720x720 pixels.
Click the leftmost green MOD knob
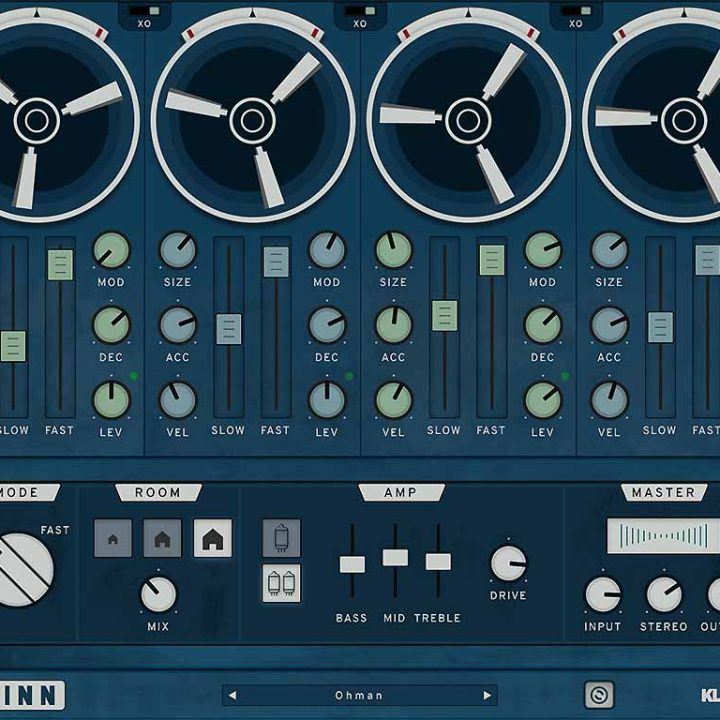[111, 250]
